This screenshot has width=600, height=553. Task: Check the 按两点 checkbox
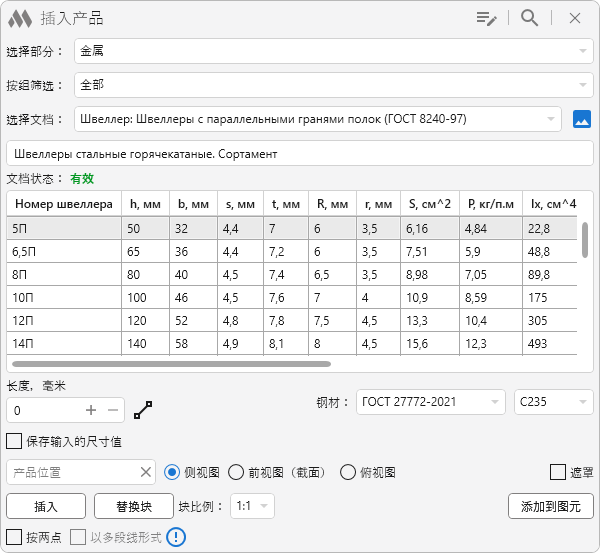pos(14,537)
